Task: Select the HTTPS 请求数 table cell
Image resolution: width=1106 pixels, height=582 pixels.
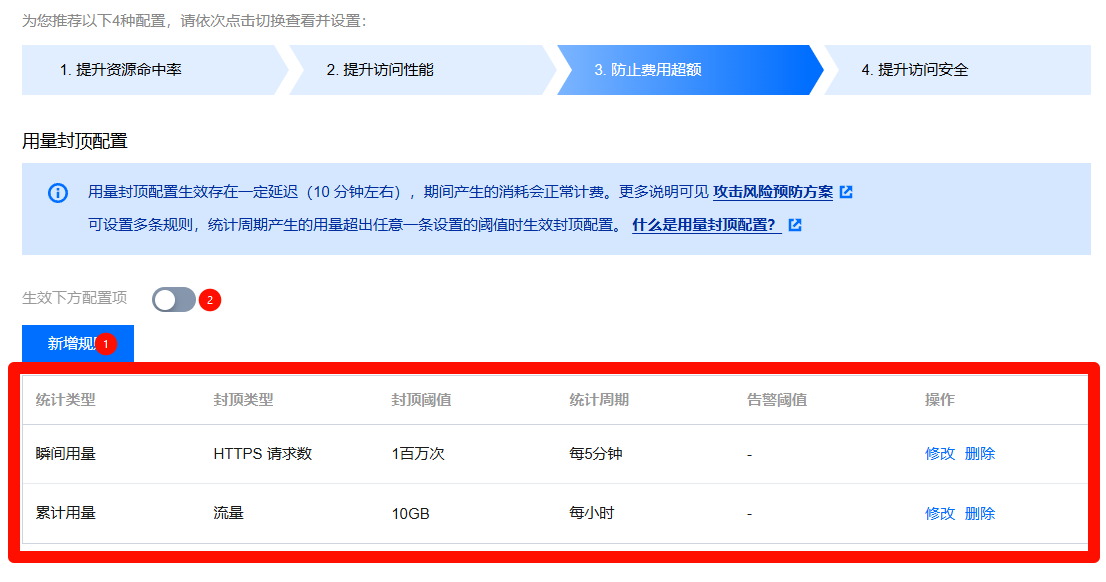Action: [x=263, y=454]
